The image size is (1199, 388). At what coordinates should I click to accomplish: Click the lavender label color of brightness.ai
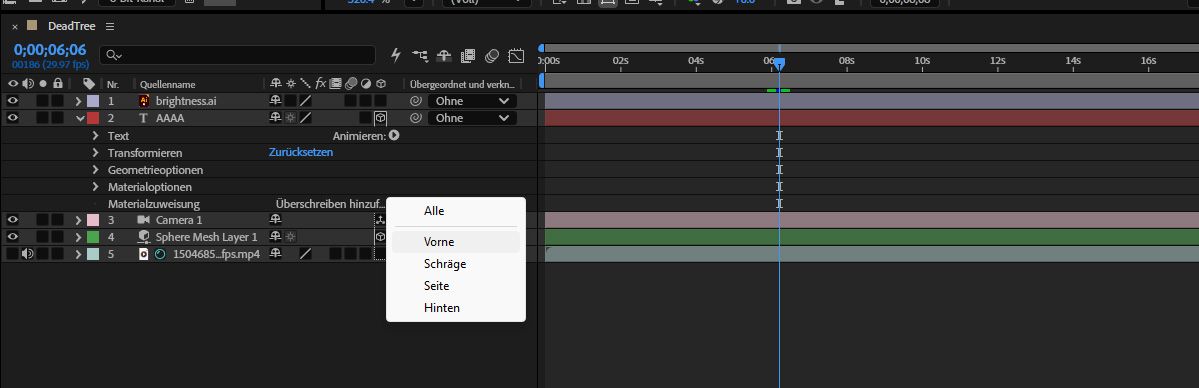(93, 100)
